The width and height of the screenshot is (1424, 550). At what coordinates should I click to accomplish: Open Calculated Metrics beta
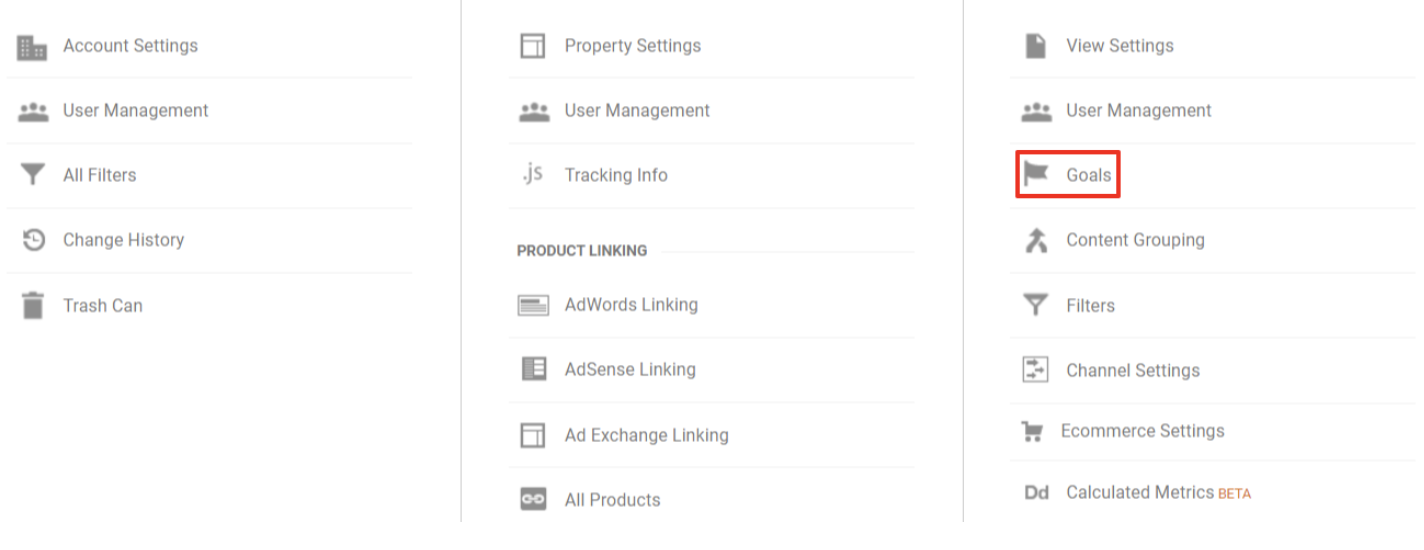coord(1158,492)
